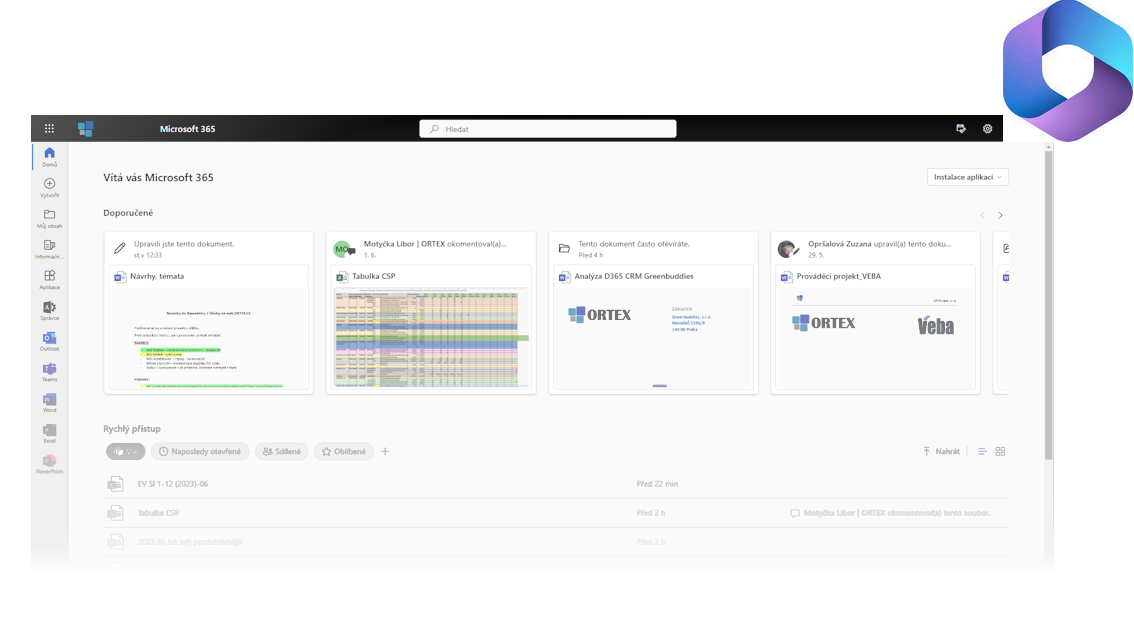Click the Před 22 min timestamp

pos(657,484)
